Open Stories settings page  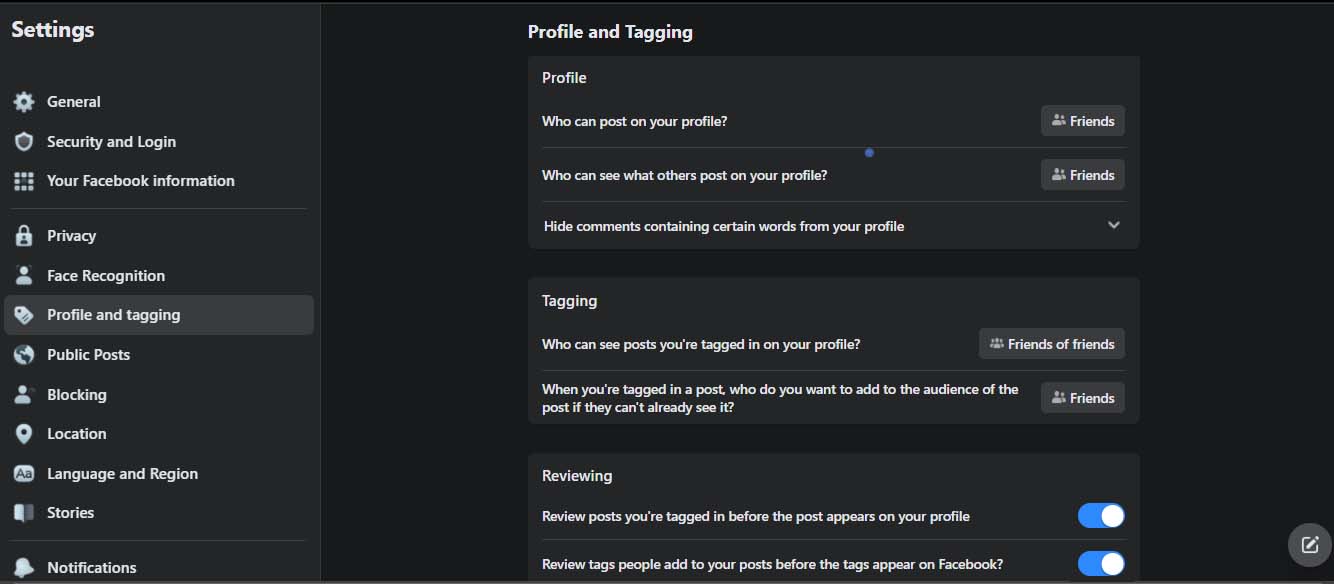click(x=70, y=513)
